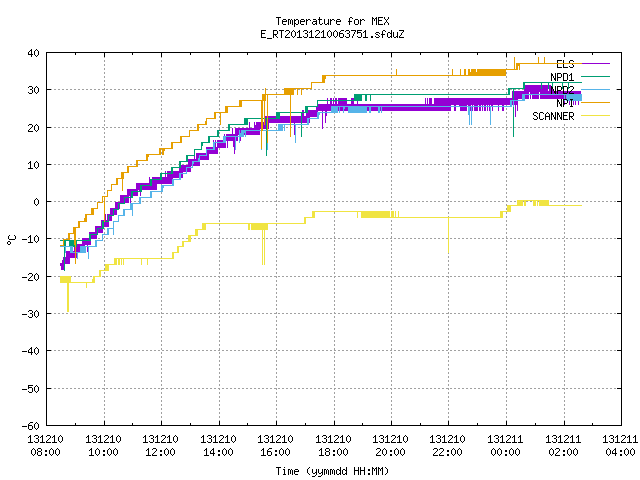Click the SCANNER legend label
The image size is (640, 480).
point(553,116)
